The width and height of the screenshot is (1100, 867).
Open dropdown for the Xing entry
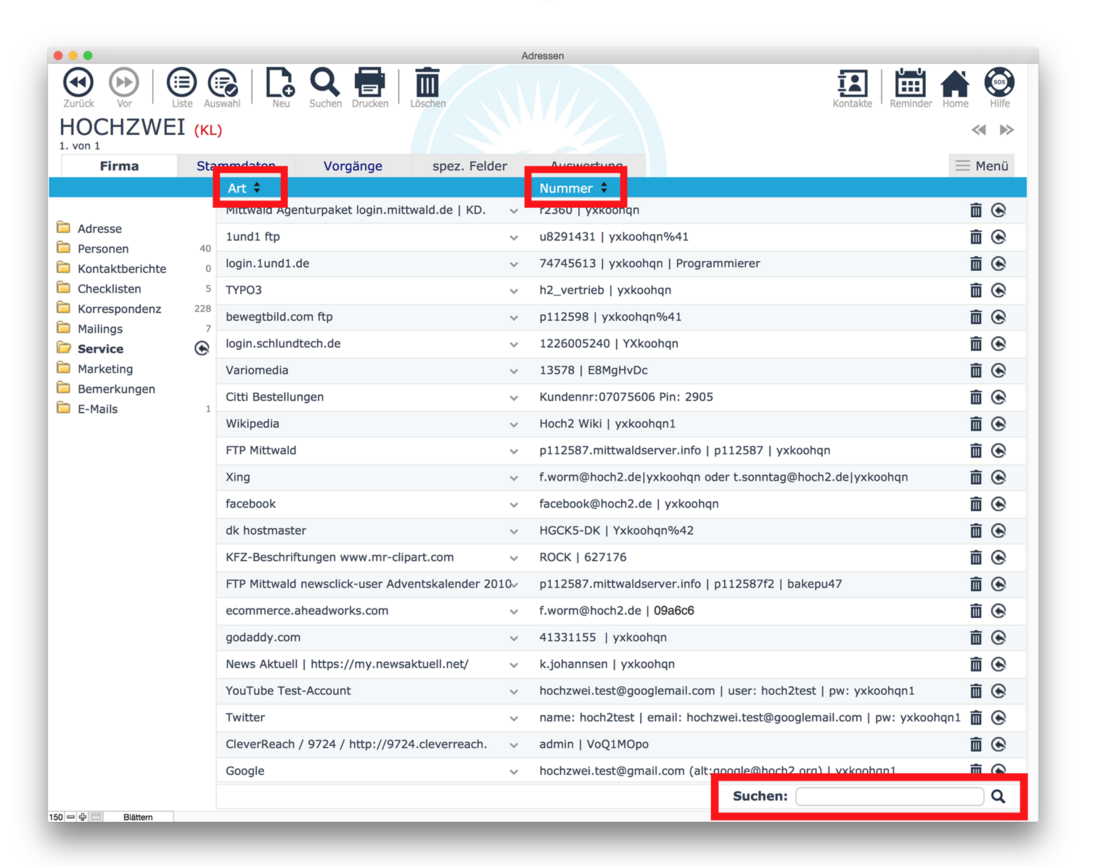(x=514, y=478)
